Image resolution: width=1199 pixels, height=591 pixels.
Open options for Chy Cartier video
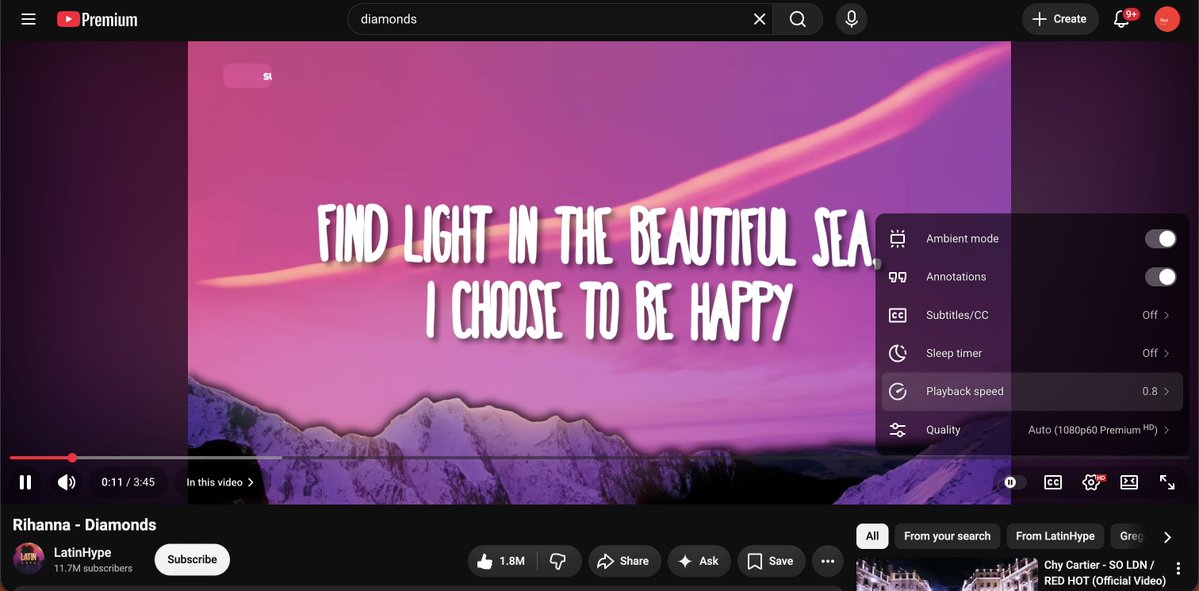(x=1178, y=568)
